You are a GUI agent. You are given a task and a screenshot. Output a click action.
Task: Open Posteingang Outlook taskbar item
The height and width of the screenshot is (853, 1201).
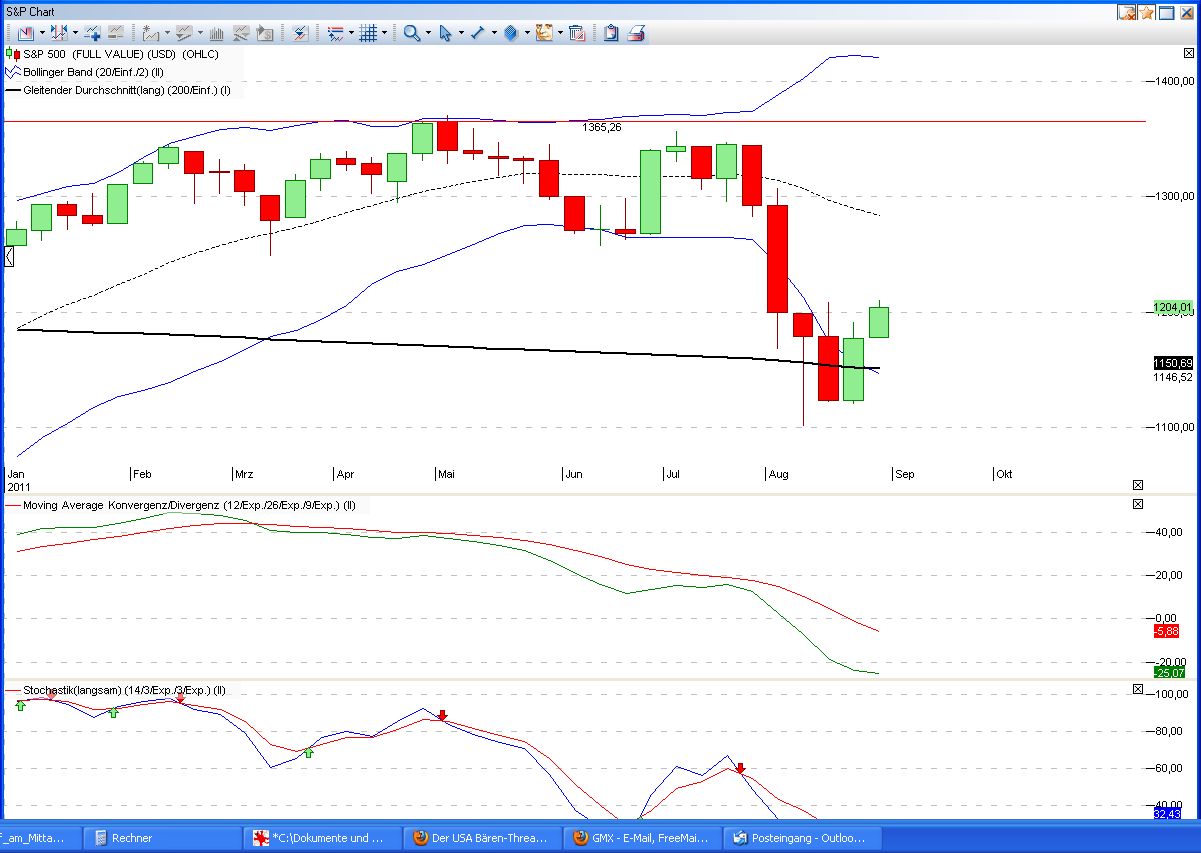click(803, 838)
